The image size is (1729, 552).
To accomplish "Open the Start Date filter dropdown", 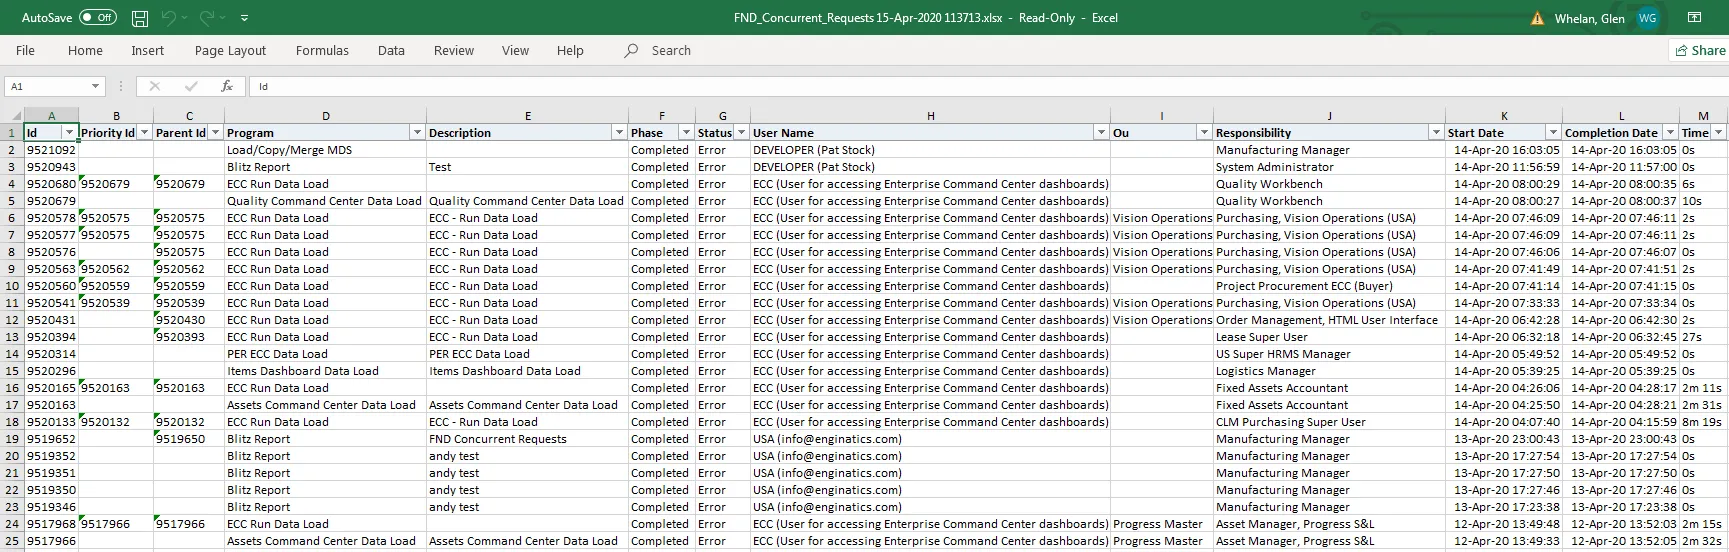I will pos(1552,133).
